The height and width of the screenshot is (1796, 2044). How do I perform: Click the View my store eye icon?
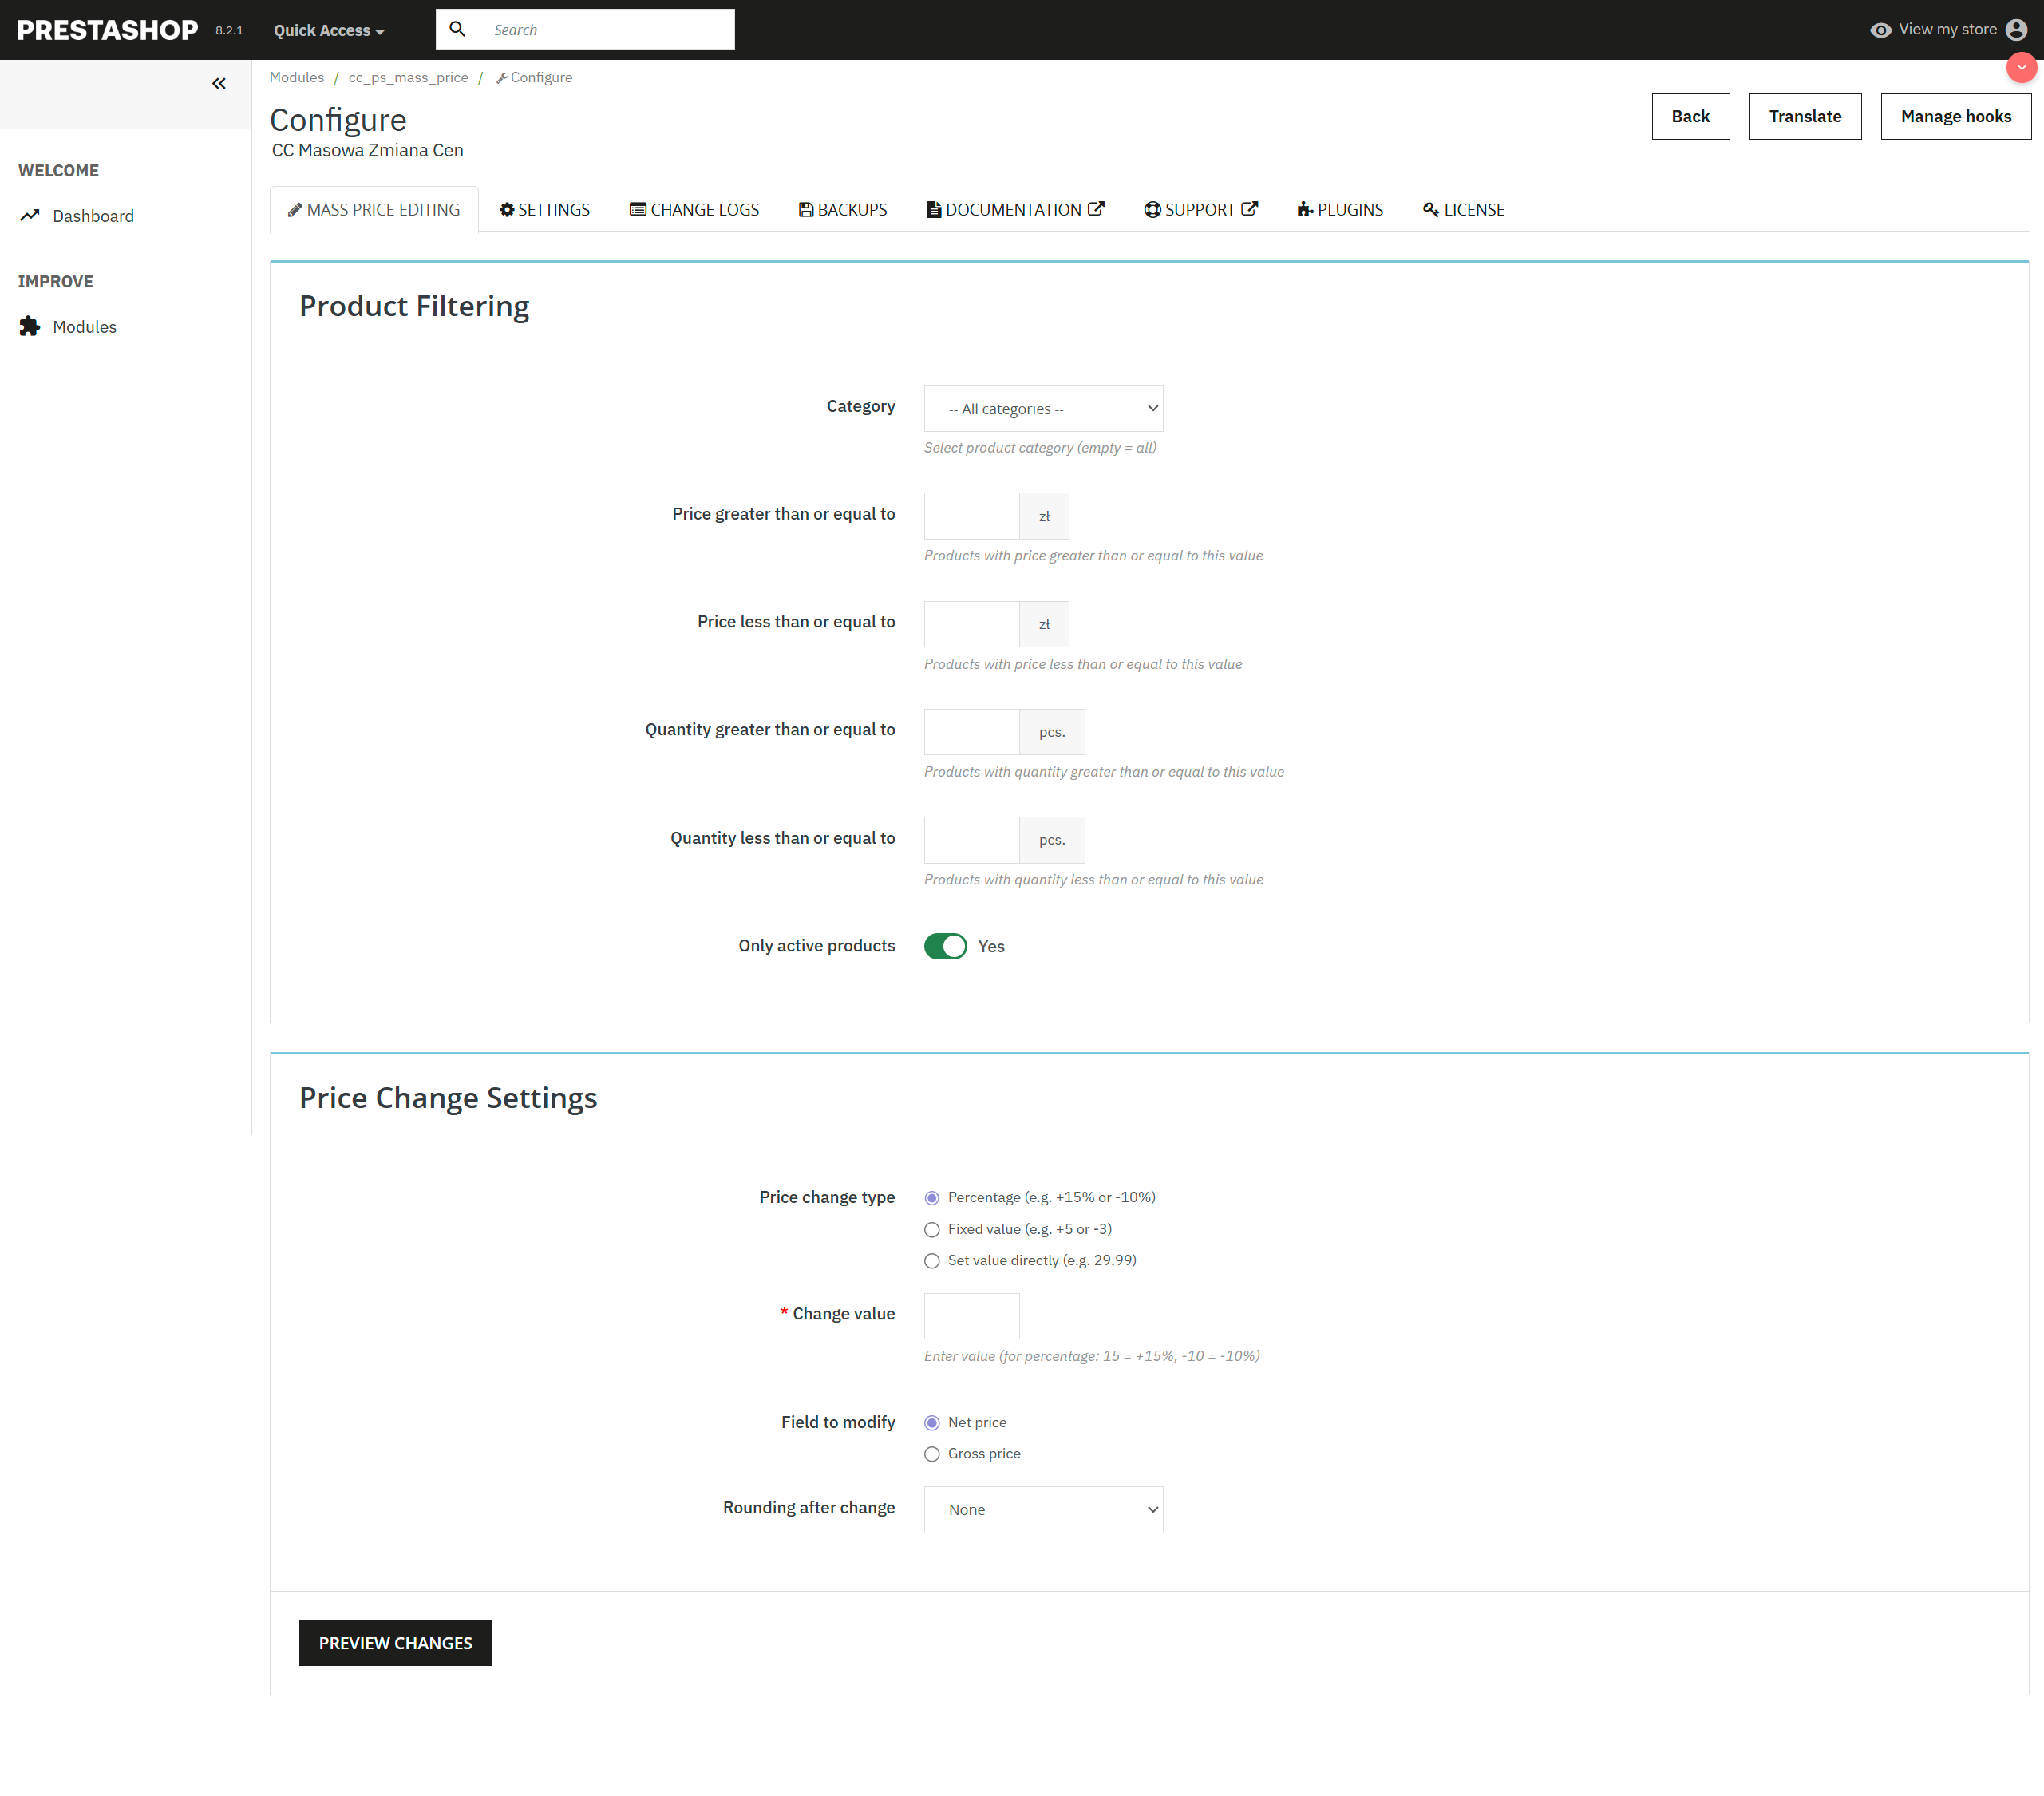(1880, 30)
